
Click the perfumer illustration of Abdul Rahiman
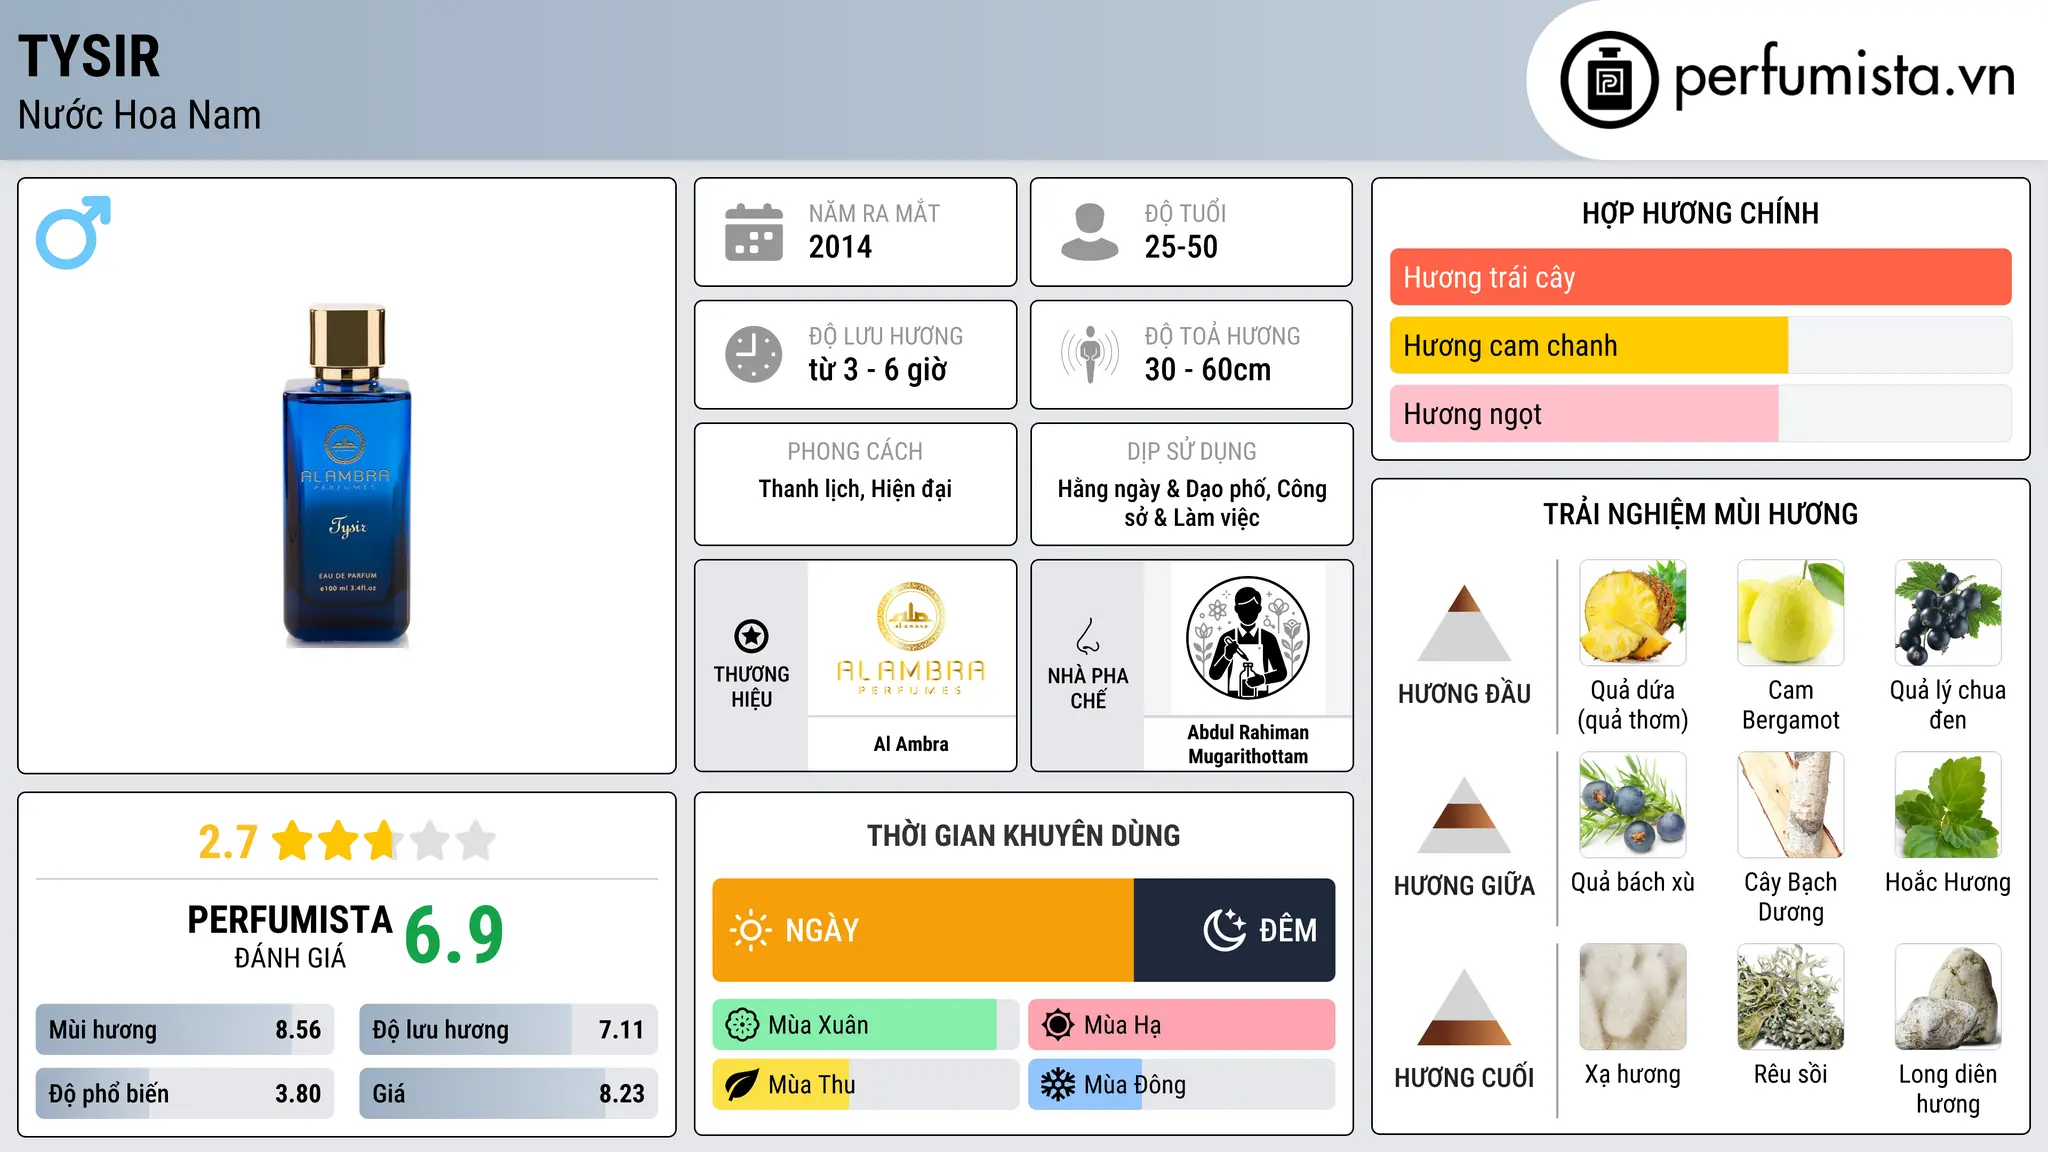[x=1247, y=638]
